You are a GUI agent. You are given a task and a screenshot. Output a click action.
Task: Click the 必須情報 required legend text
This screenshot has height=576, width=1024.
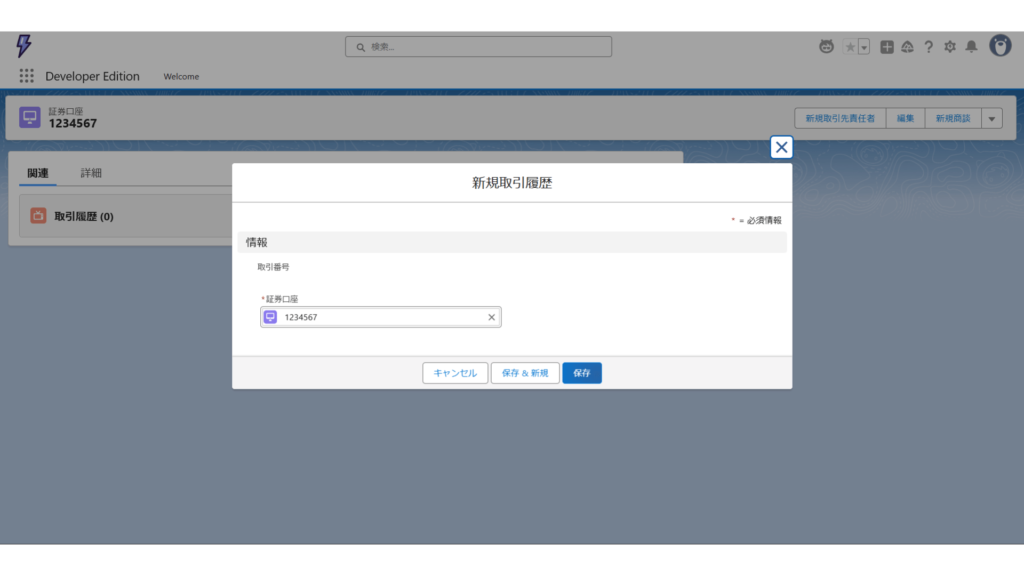point(764,220)
